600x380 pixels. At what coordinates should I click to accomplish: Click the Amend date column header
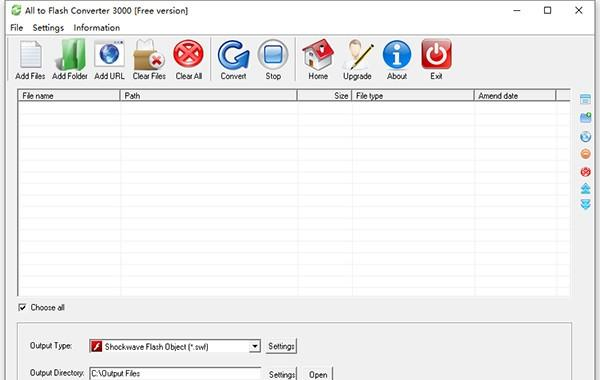(515, 96)
